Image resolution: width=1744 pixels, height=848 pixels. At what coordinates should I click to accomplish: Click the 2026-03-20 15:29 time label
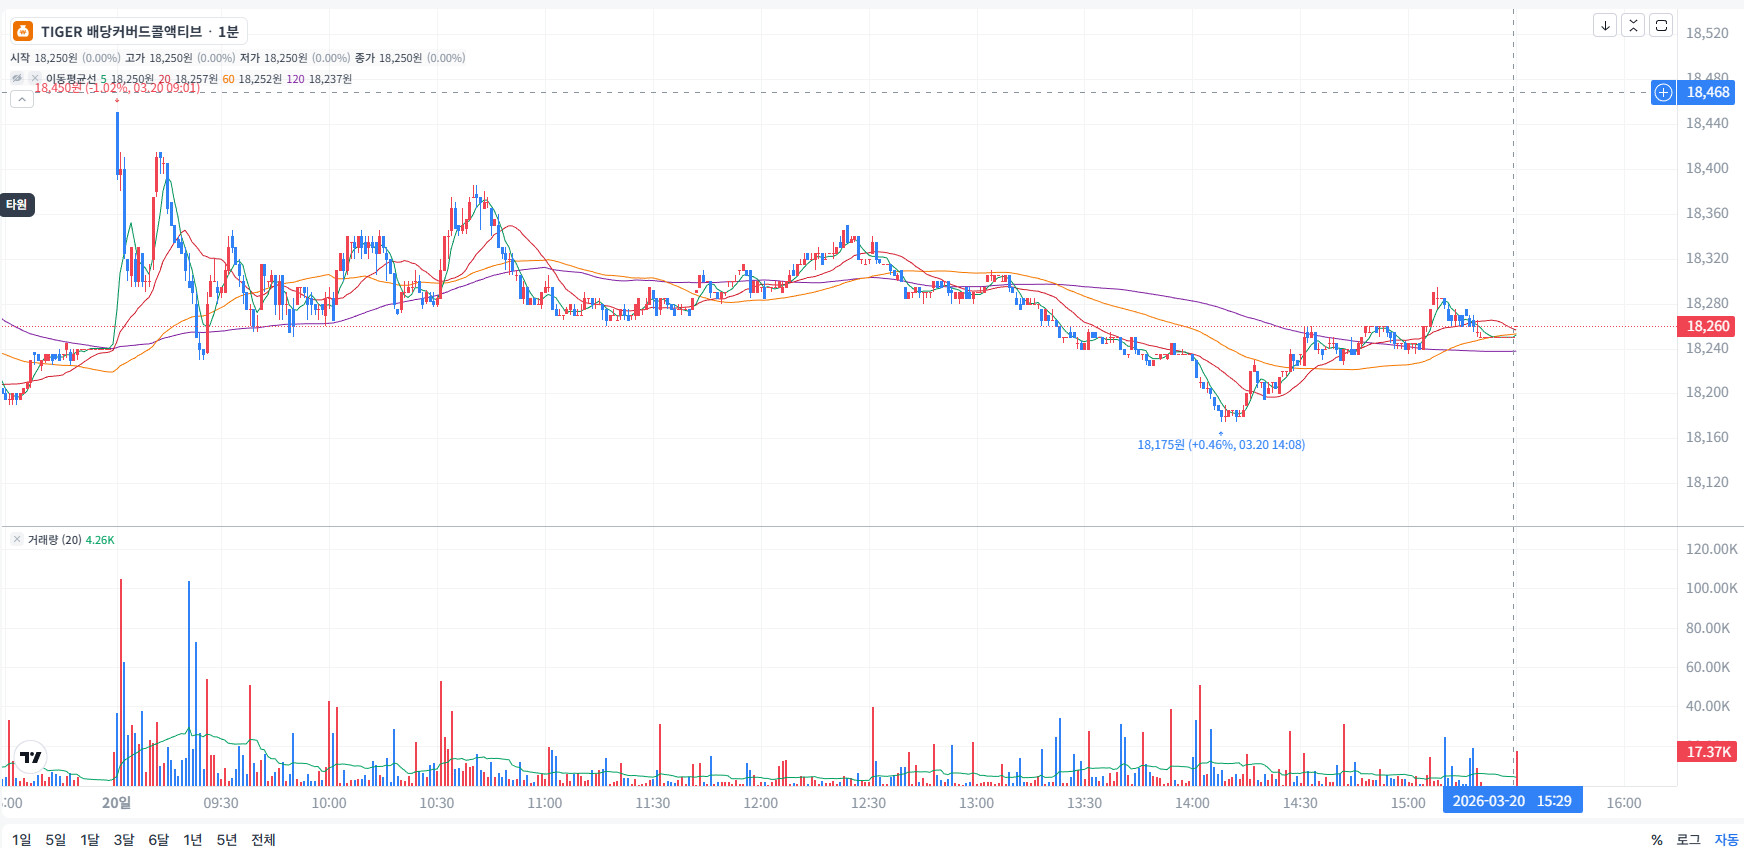1512,801
